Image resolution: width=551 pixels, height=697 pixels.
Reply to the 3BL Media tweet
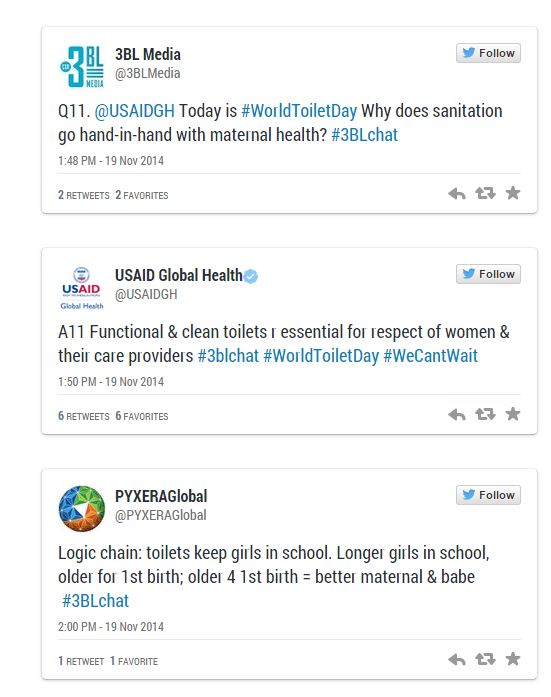457,193
